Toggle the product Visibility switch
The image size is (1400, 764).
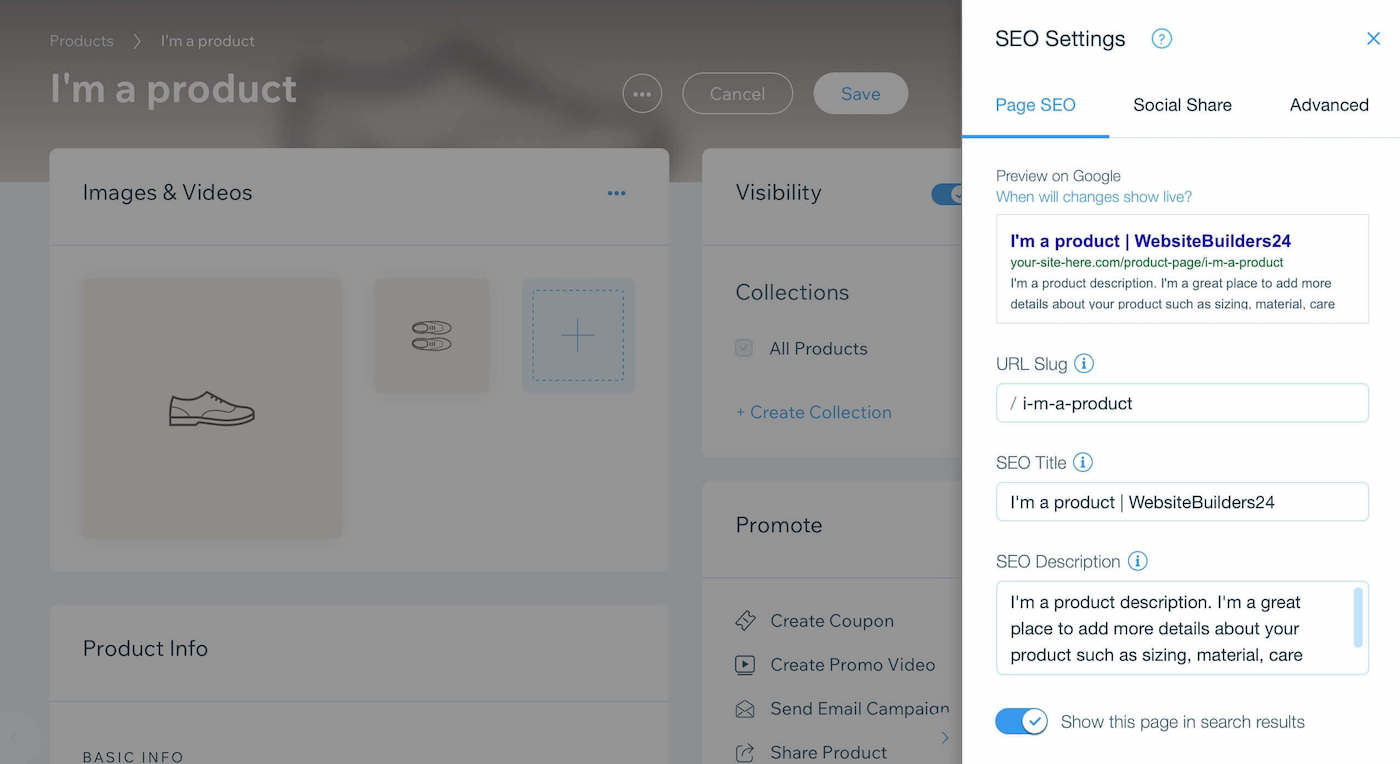coord(947,194)
